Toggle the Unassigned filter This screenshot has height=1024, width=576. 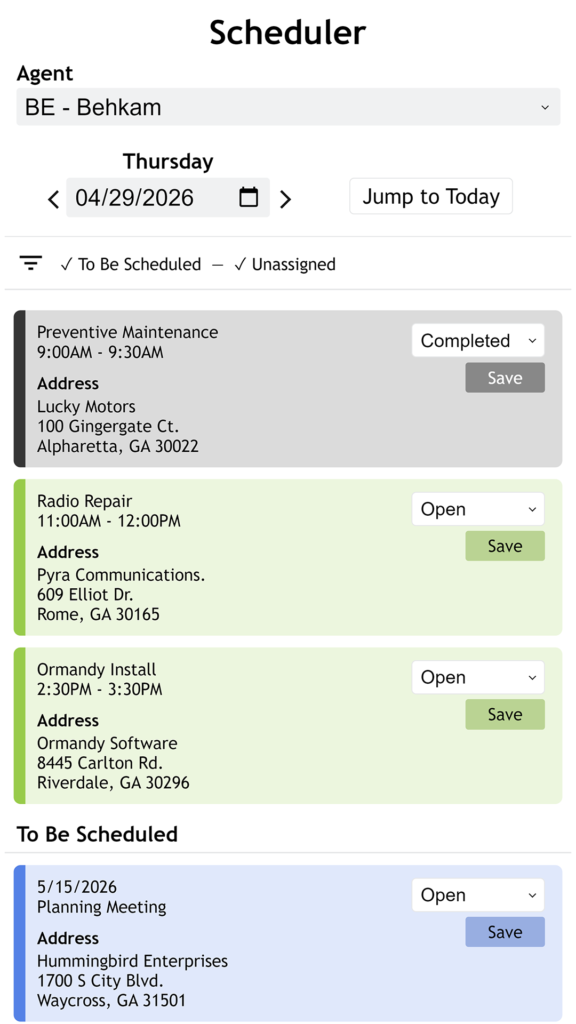pos(285,264)
